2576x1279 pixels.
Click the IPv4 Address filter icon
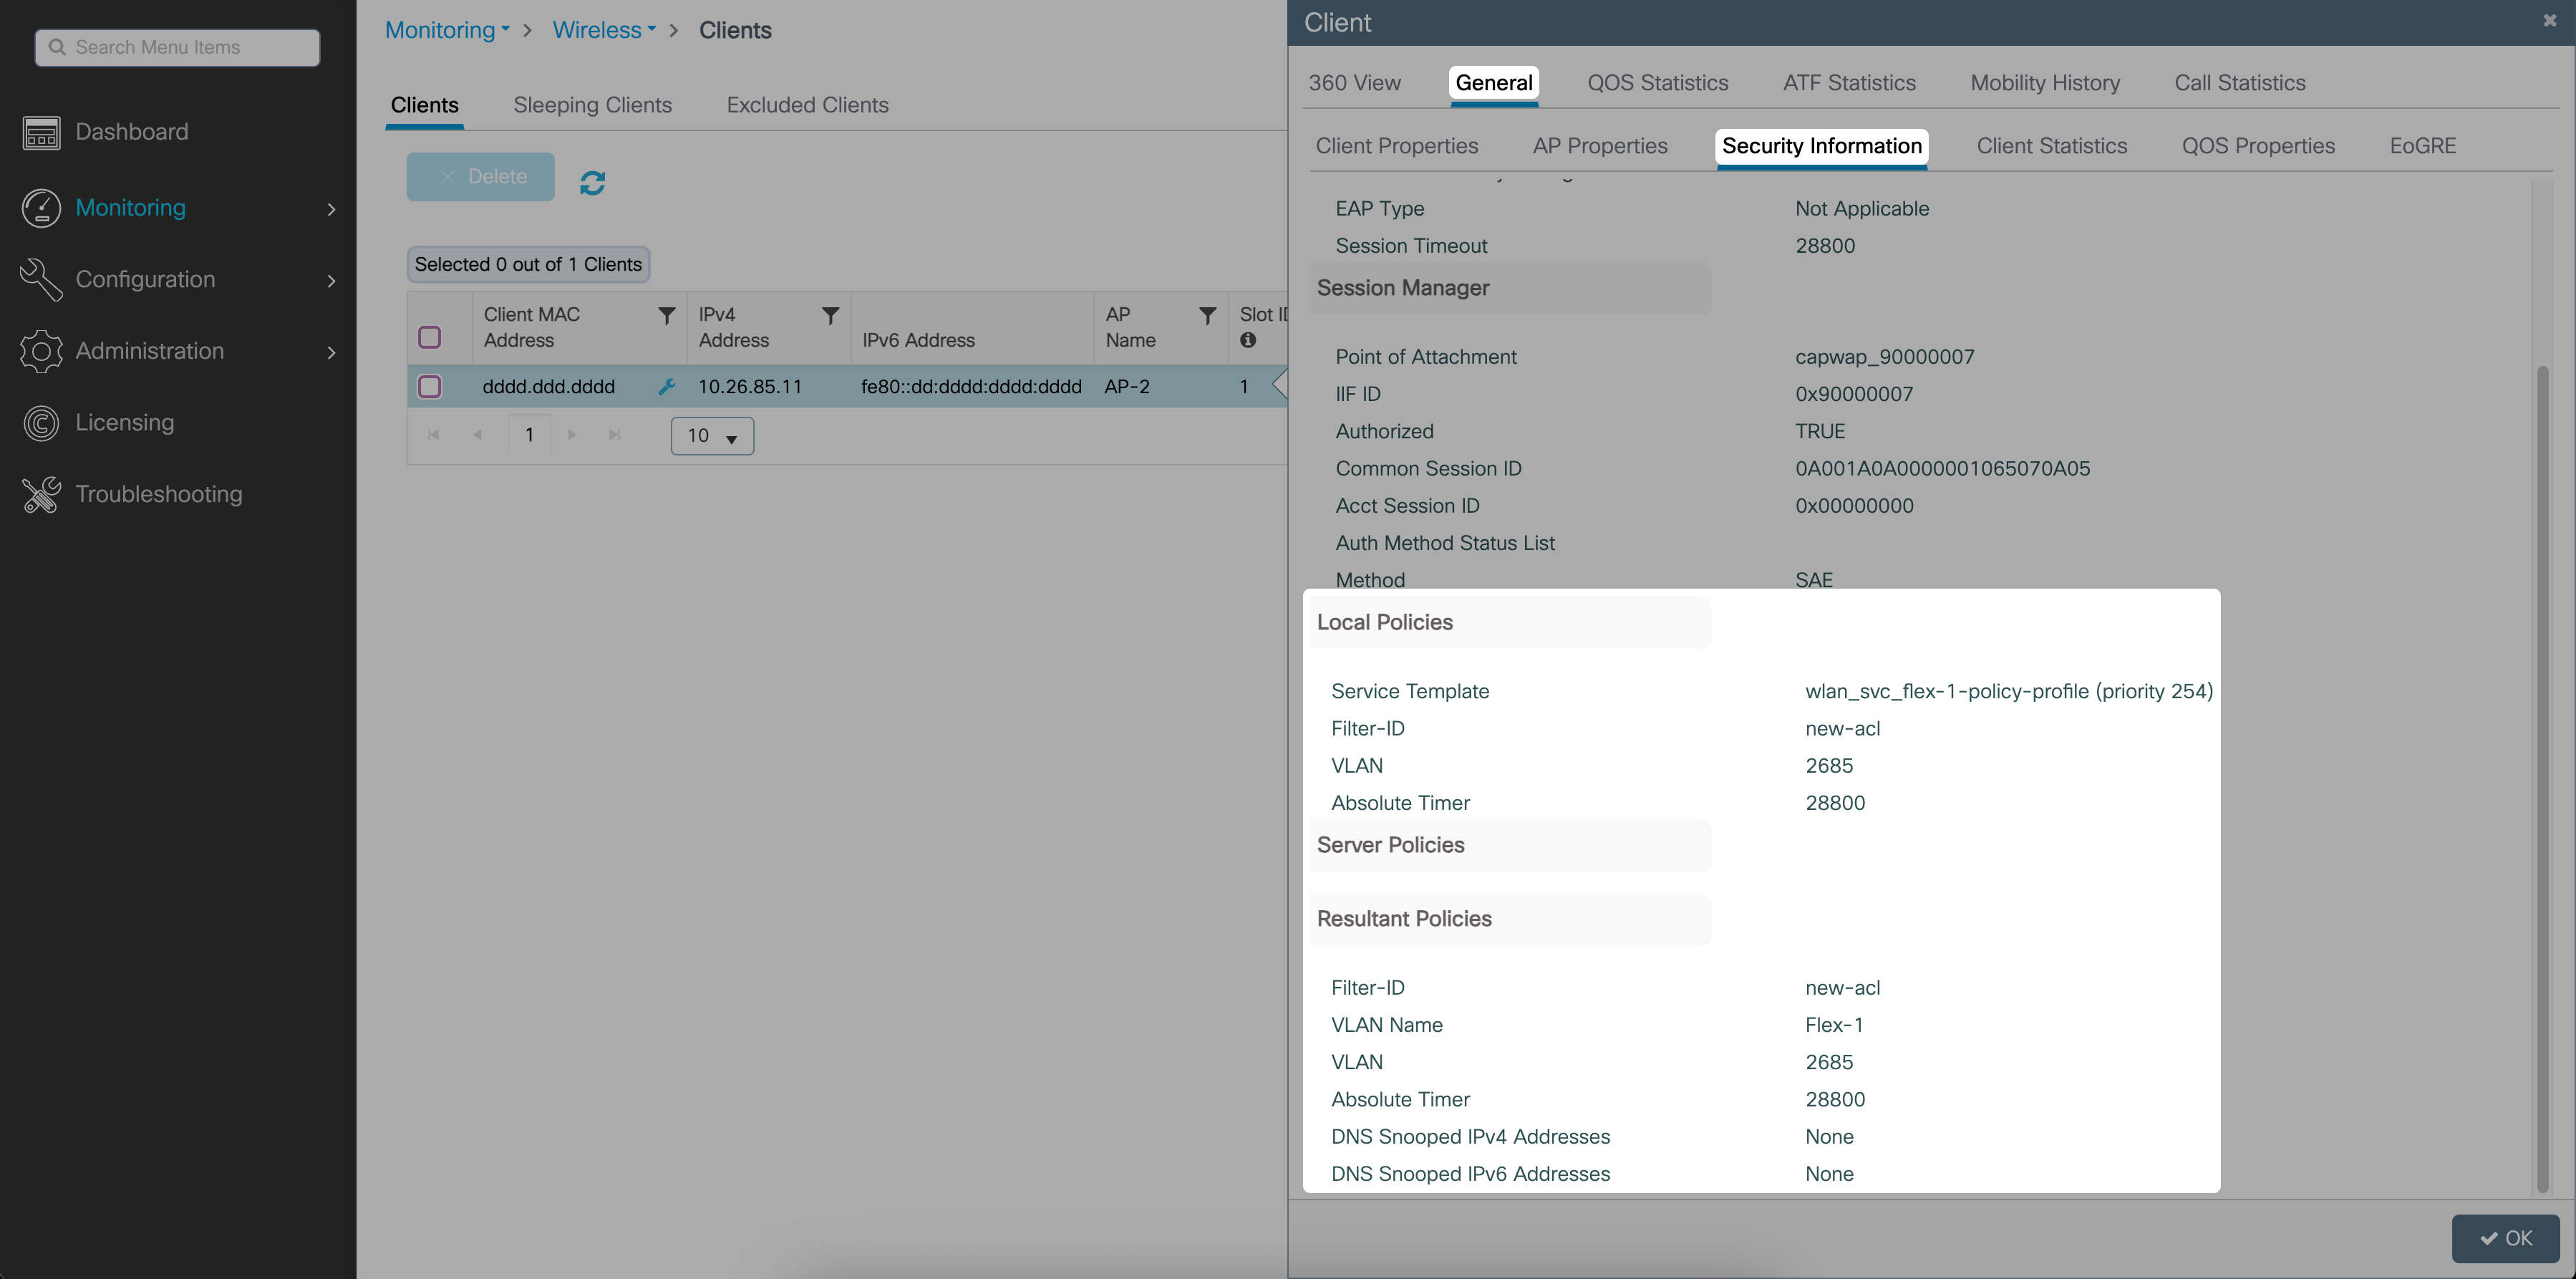(829, 316)
